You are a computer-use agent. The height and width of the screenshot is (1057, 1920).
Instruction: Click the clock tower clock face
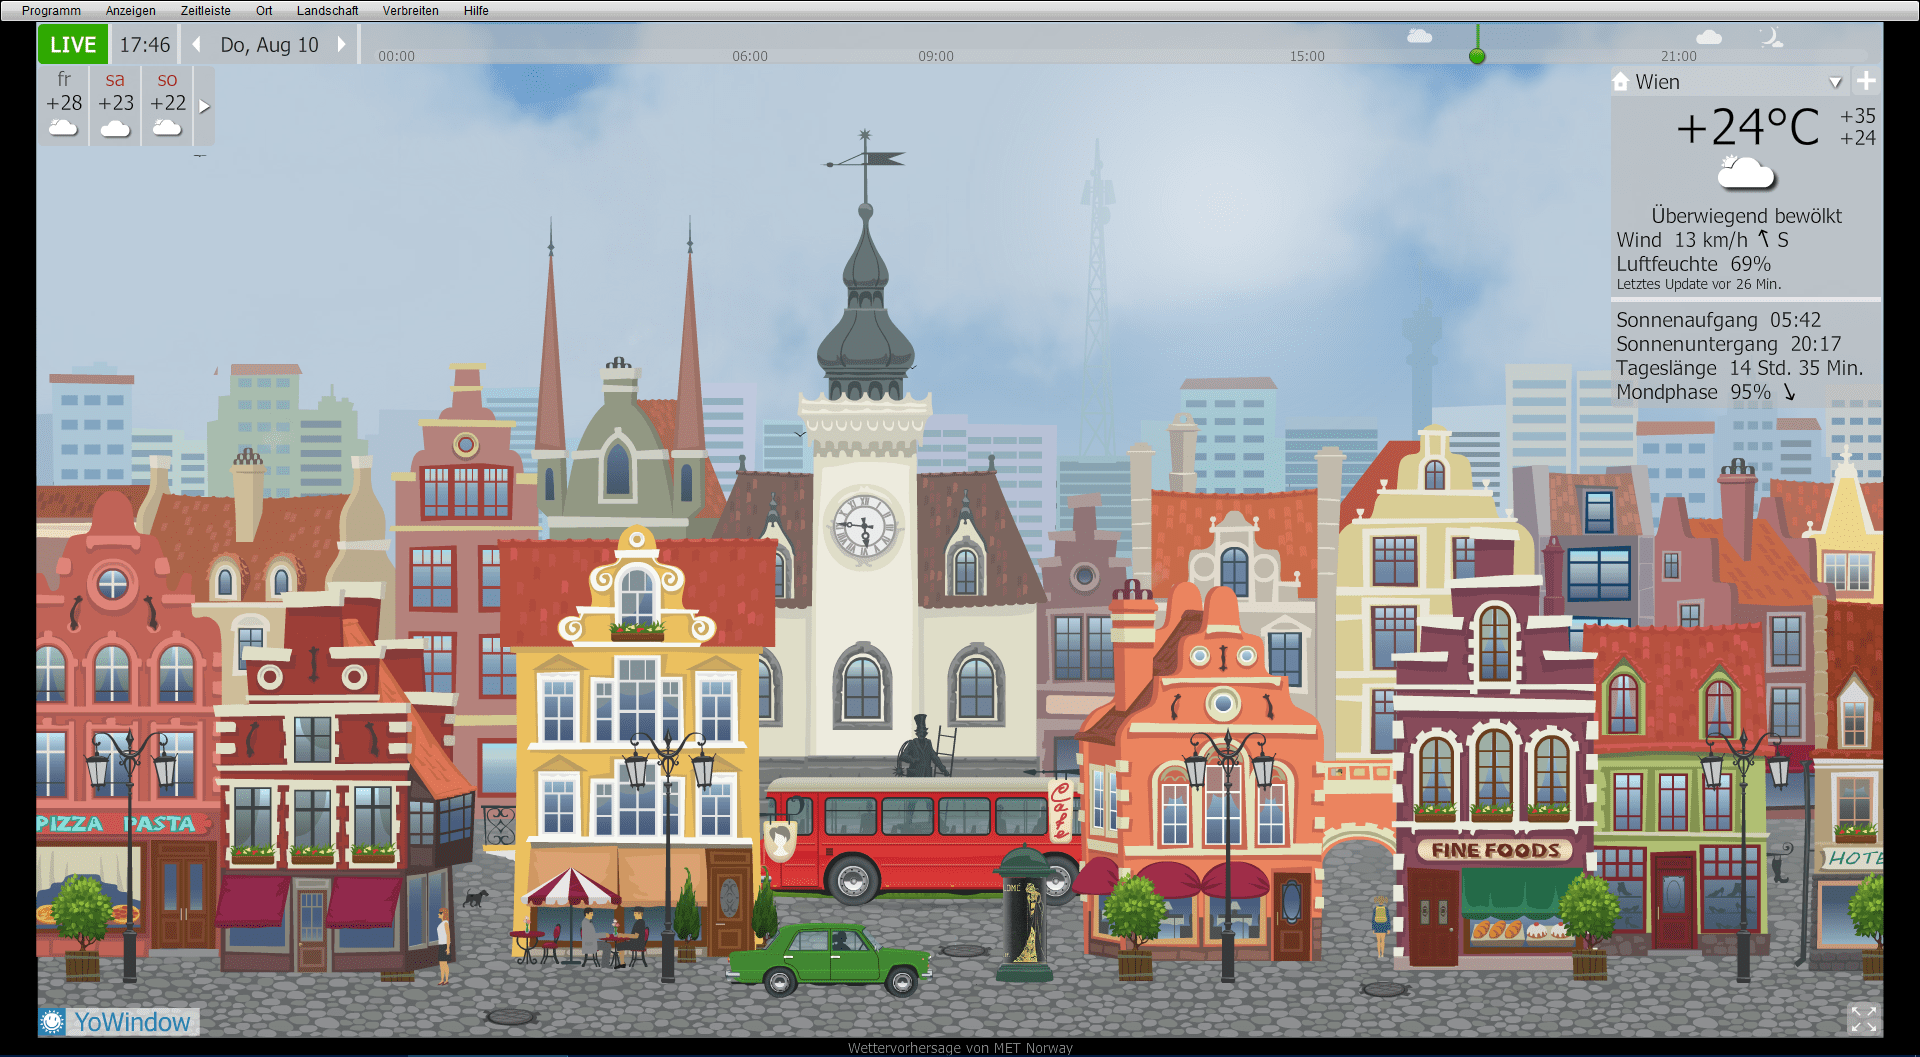(864, 526)
